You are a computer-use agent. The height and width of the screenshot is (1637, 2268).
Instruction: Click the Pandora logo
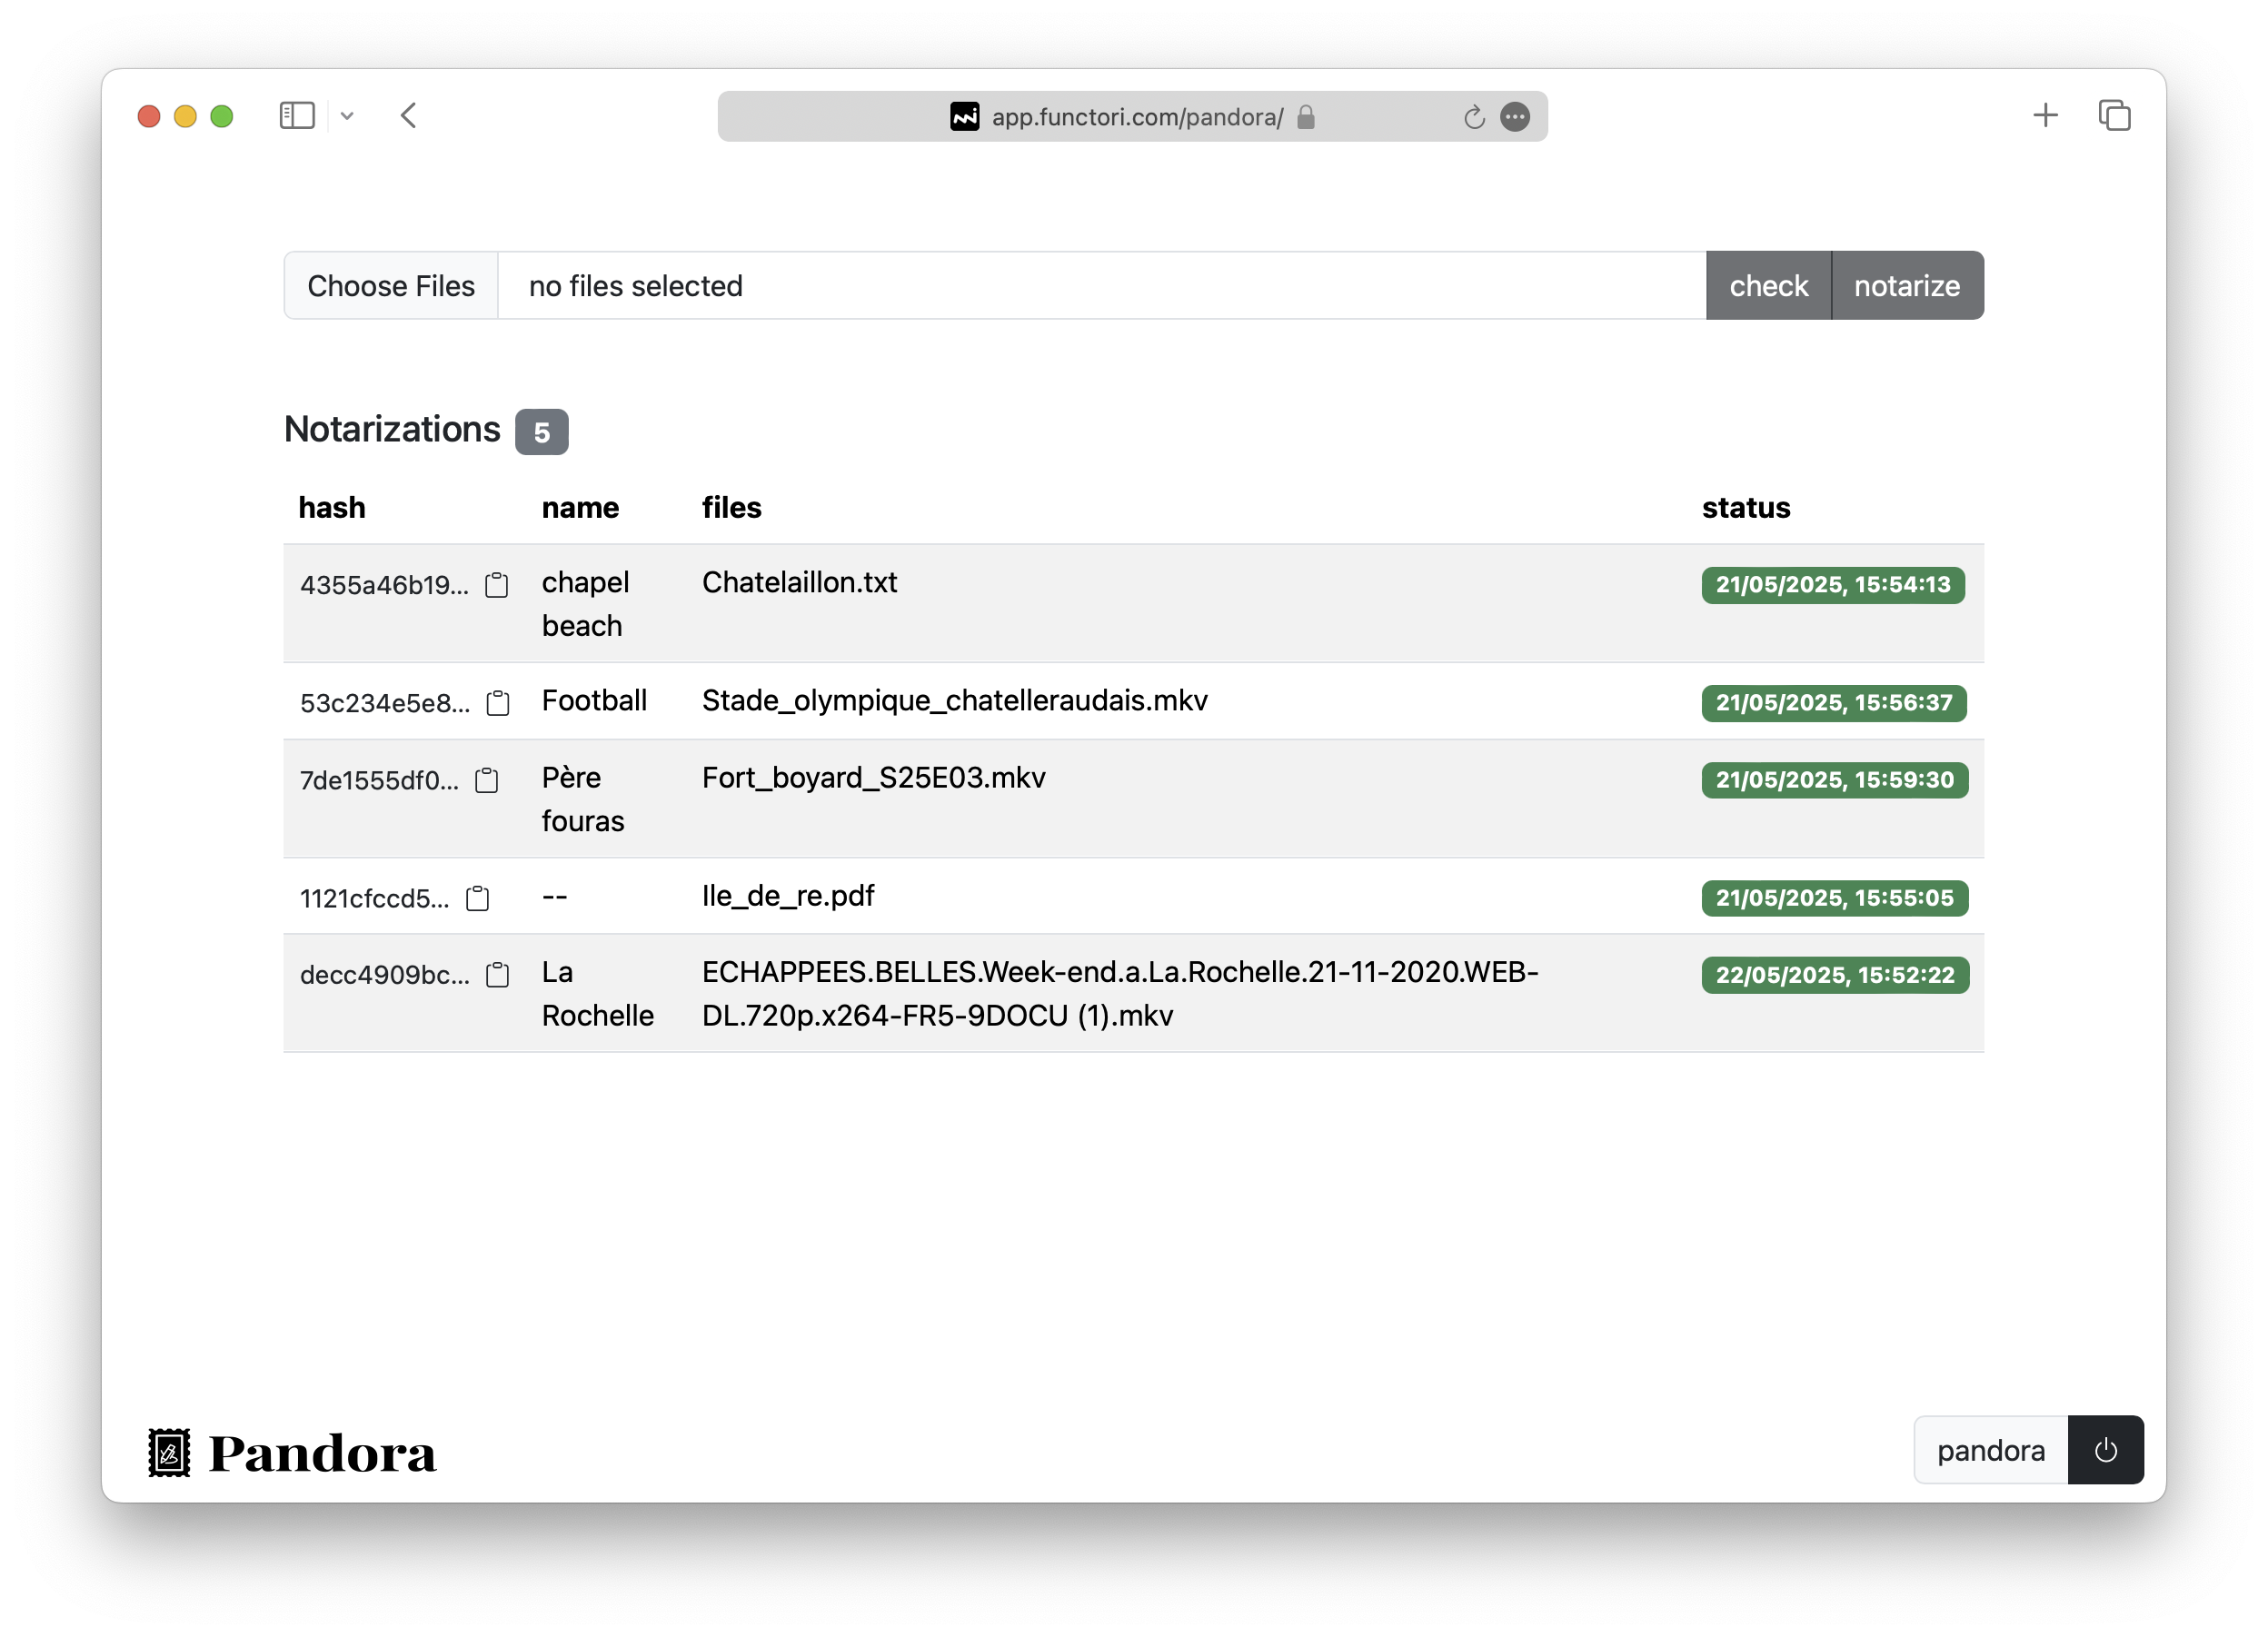click(292, 1452)
